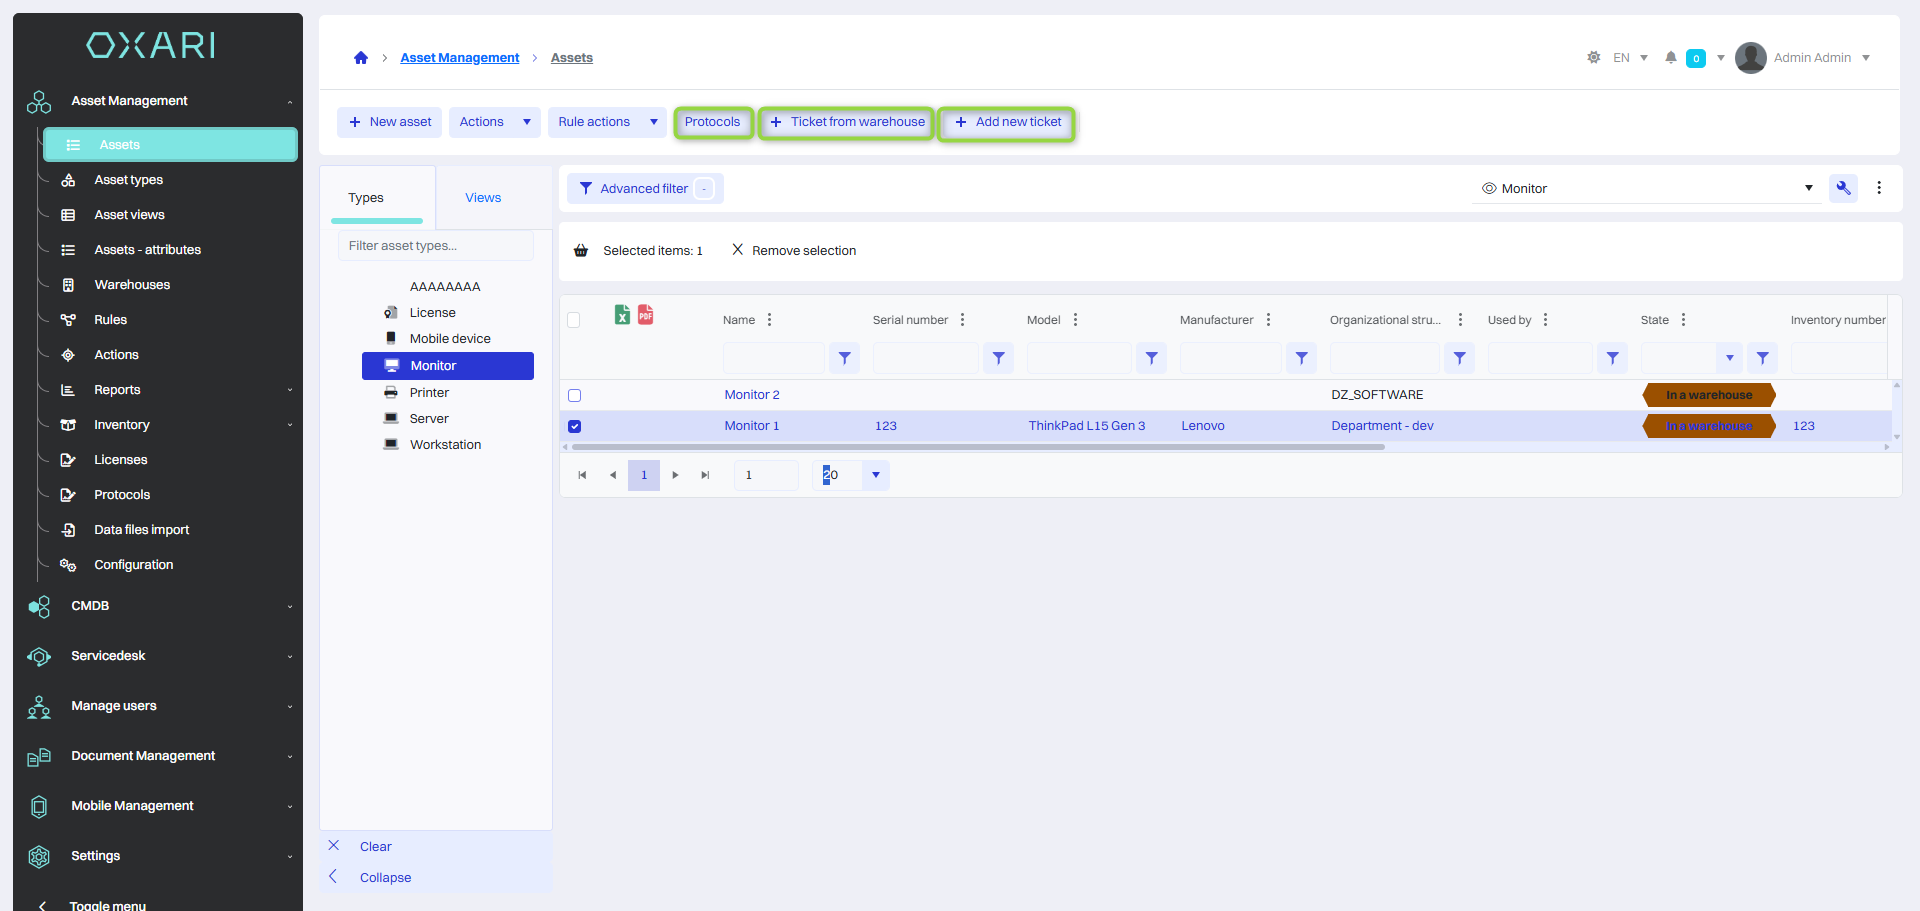
Task: Click the Filter asset types input field
Action: pyautogui.click(x=435, y=246)
